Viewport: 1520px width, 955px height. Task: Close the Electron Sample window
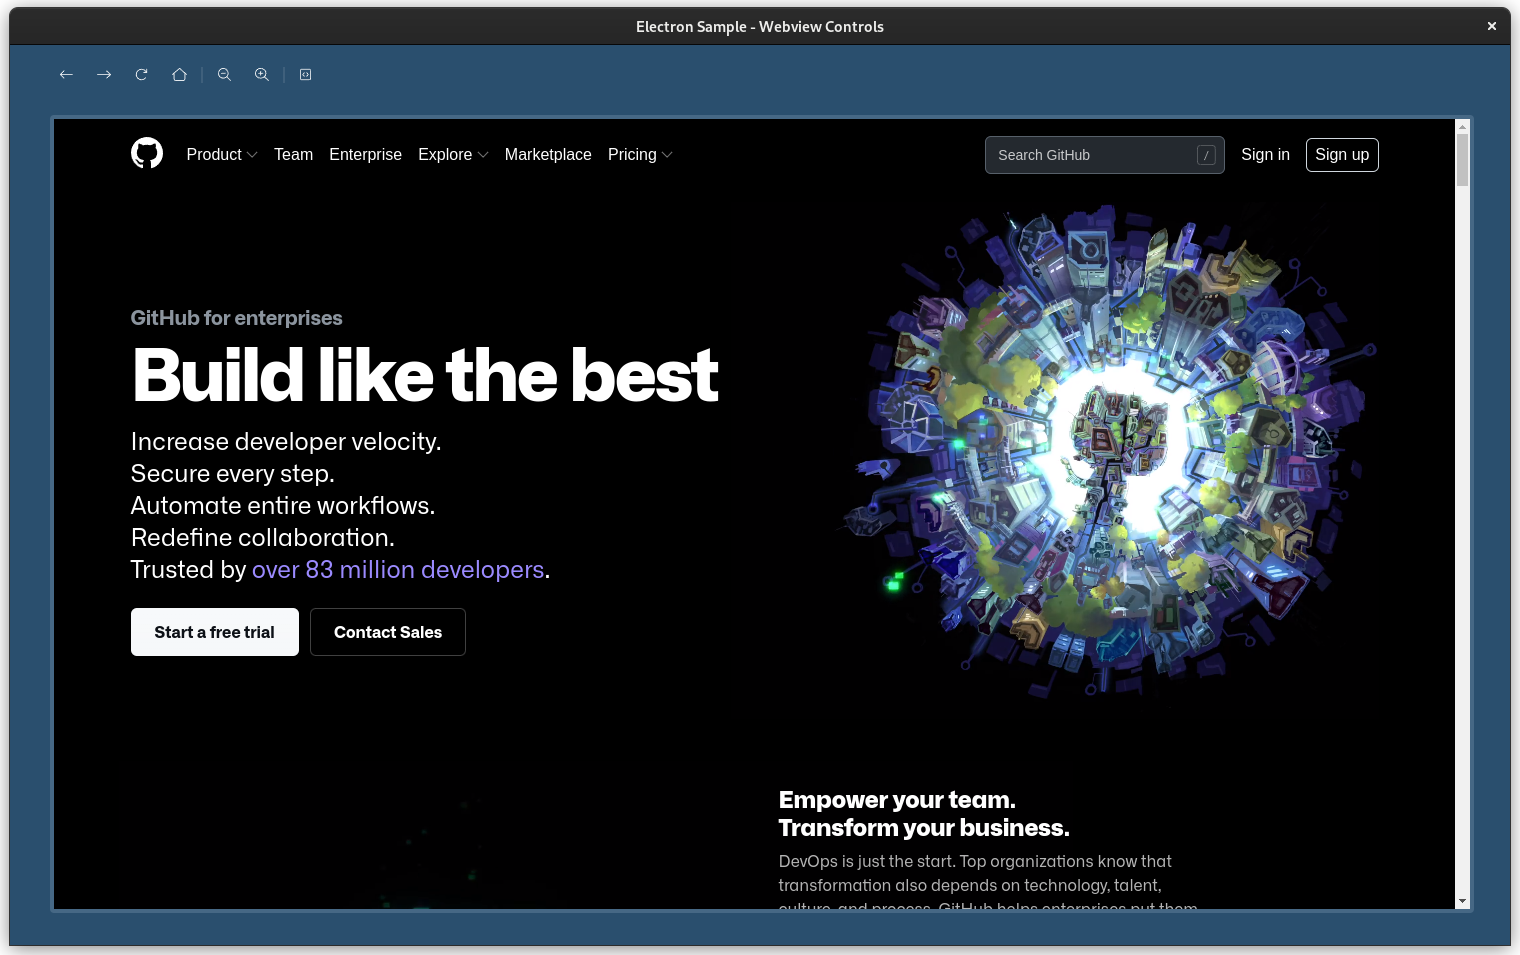[1491, 26]
